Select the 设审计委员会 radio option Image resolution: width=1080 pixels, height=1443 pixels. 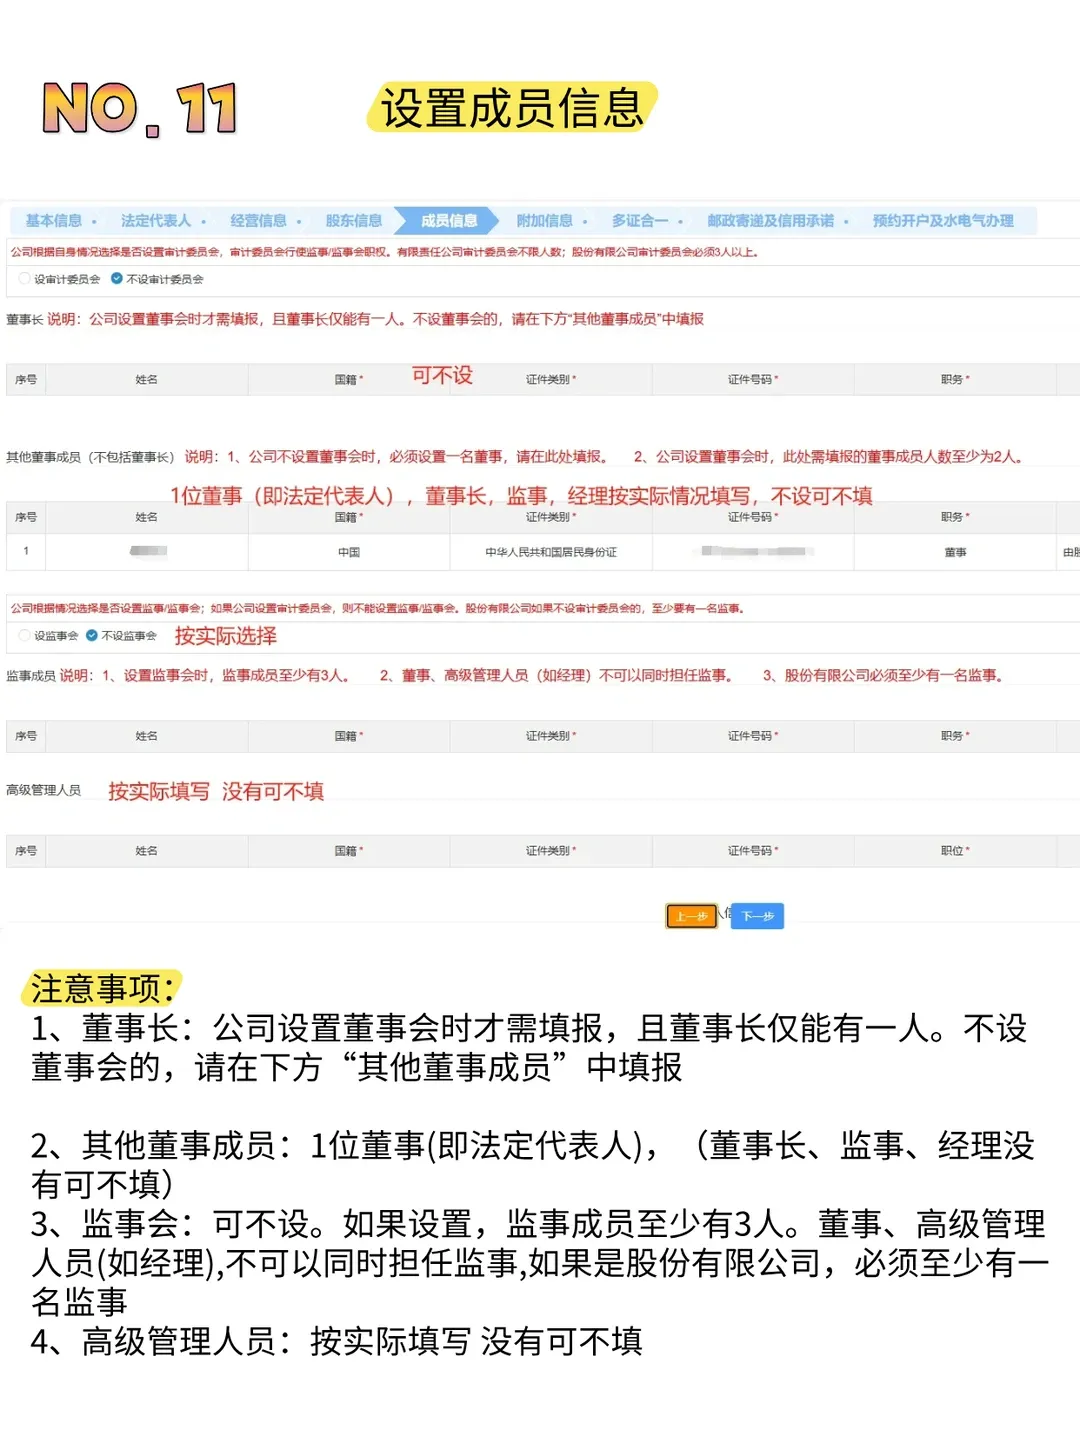22,280
